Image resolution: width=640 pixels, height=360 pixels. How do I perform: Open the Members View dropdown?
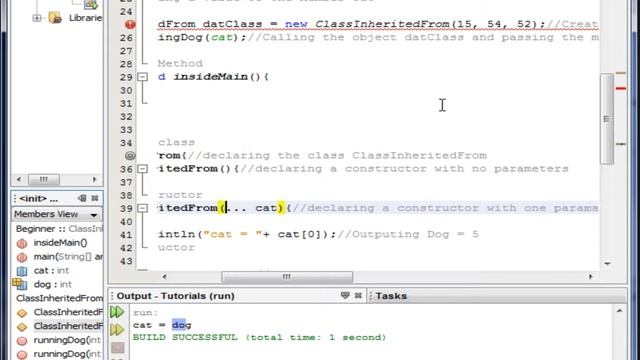pos(94,215)
